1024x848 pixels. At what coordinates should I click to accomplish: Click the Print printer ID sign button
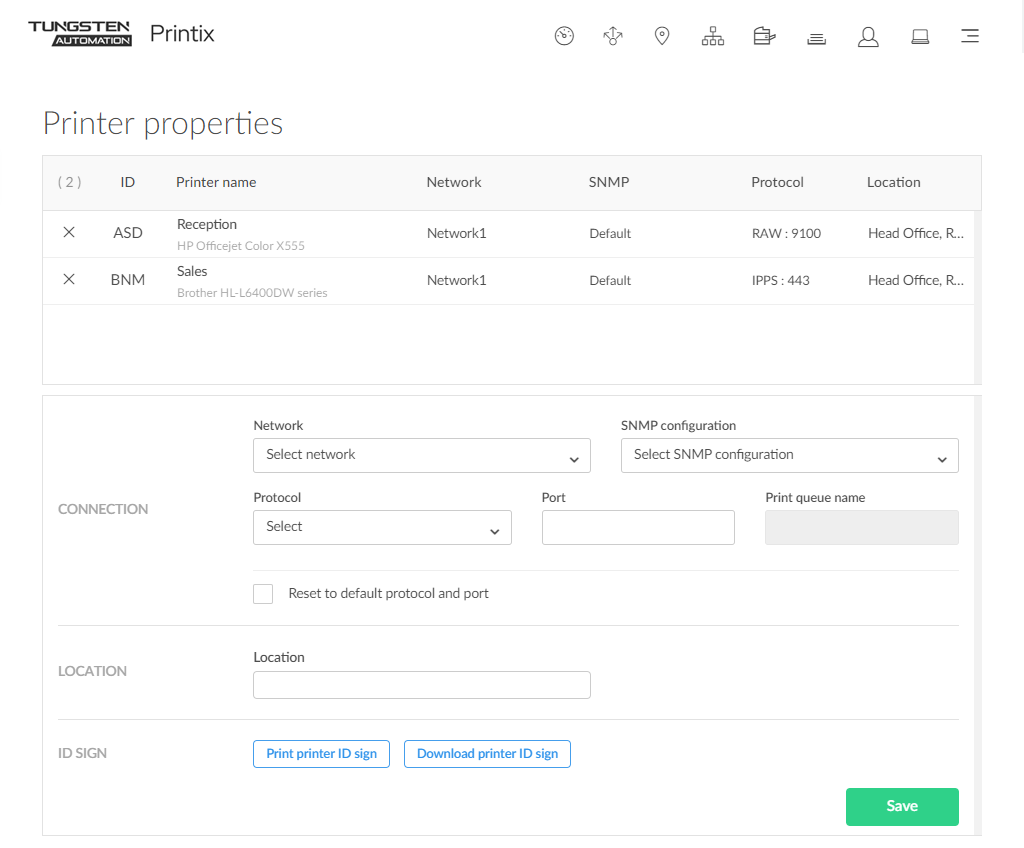tap(321, 754)
